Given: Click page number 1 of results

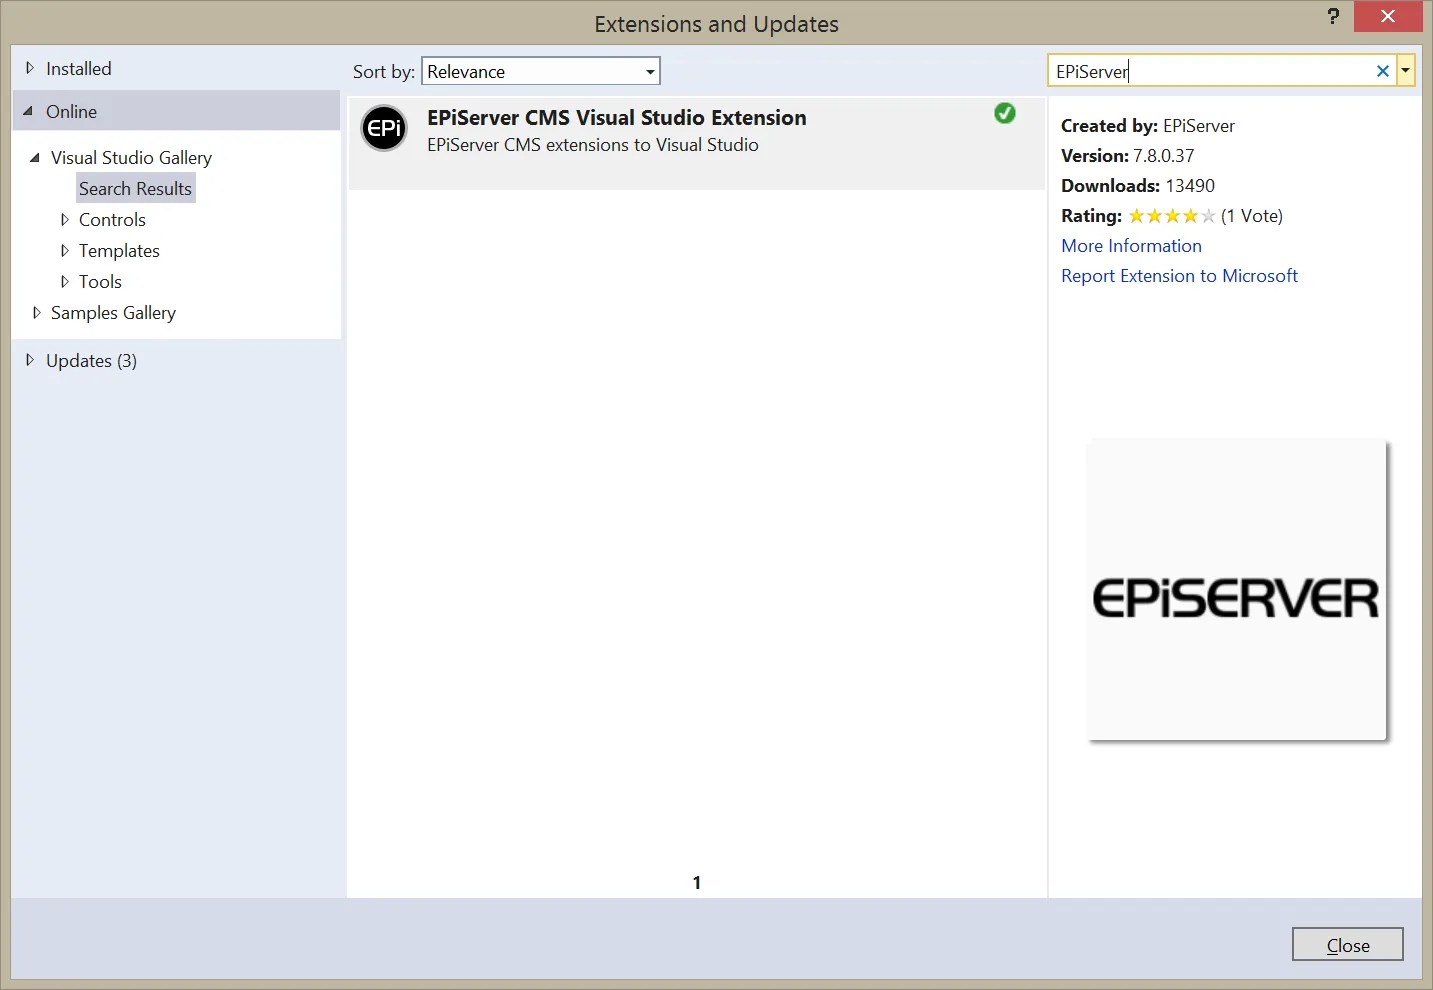Looking at the screenshot, I should tap(697, 882).
